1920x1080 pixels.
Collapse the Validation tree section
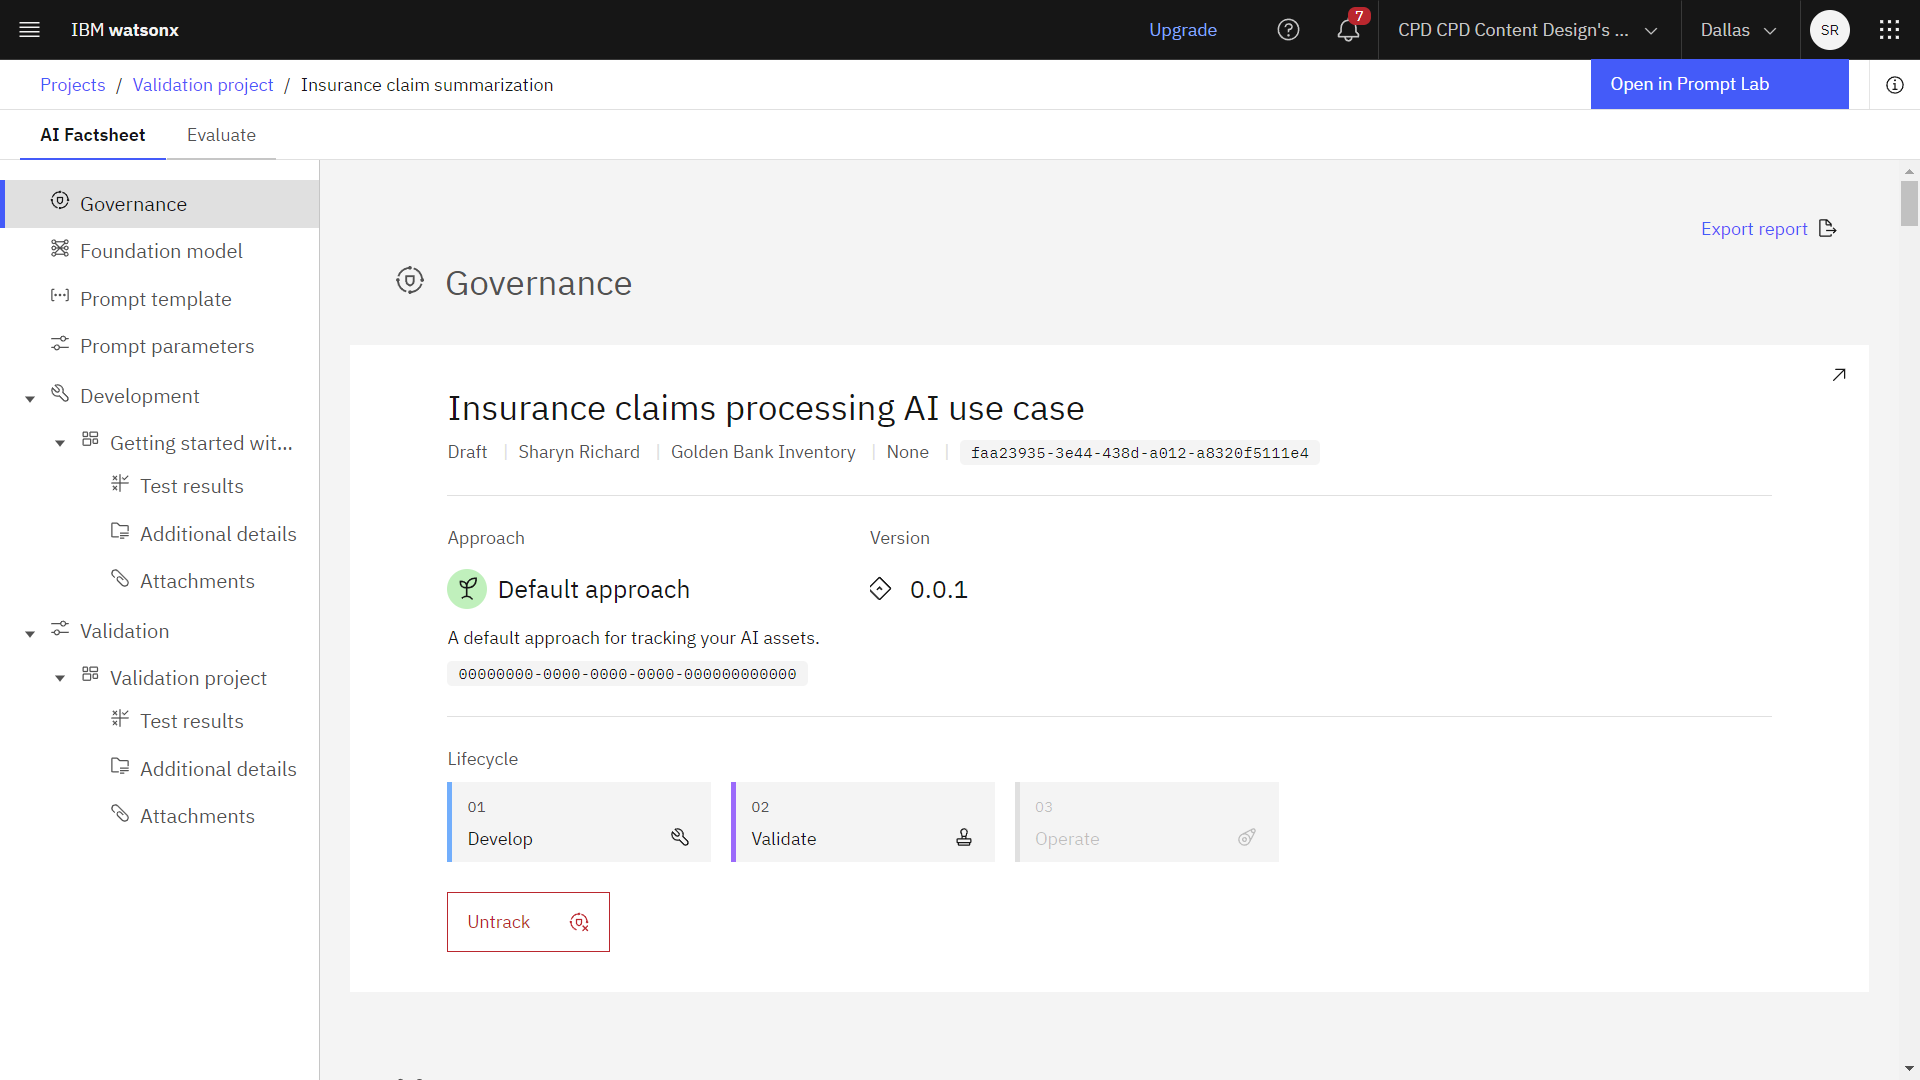pyautogui.click(x=30, y=634)
